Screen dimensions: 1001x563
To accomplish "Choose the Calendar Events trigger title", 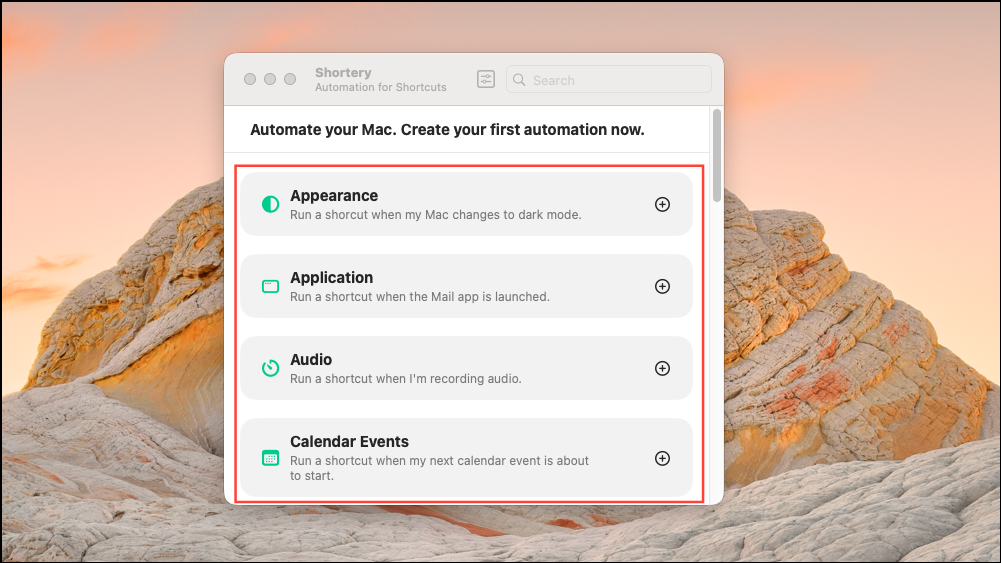I will click(x=349, y=442).
